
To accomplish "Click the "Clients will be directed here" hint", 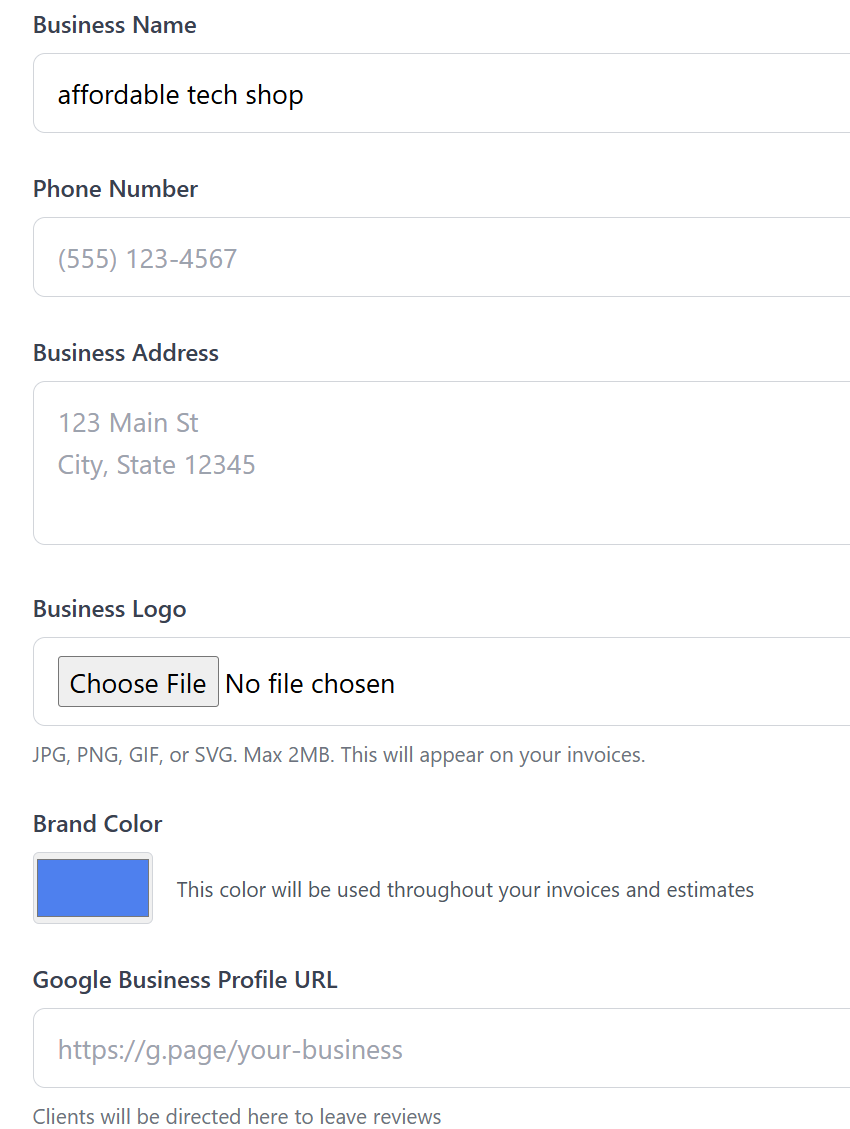I will coord(237,1117).
